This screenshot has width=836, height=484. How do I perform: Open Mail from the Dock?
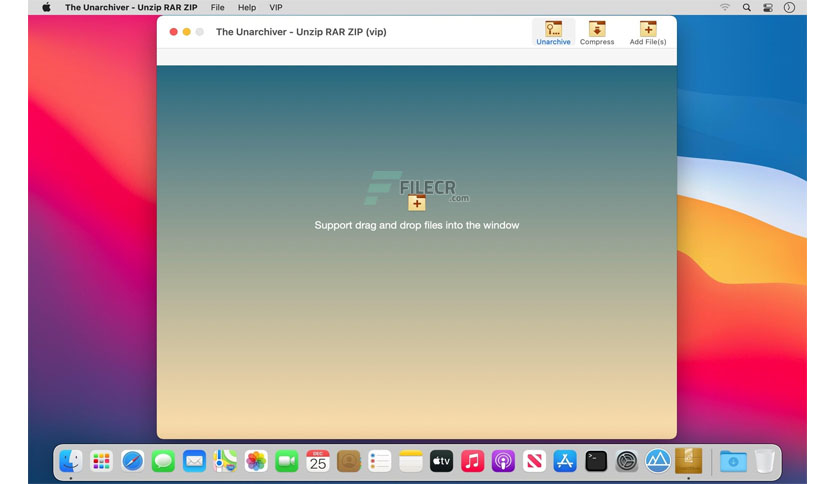[194, 461]
